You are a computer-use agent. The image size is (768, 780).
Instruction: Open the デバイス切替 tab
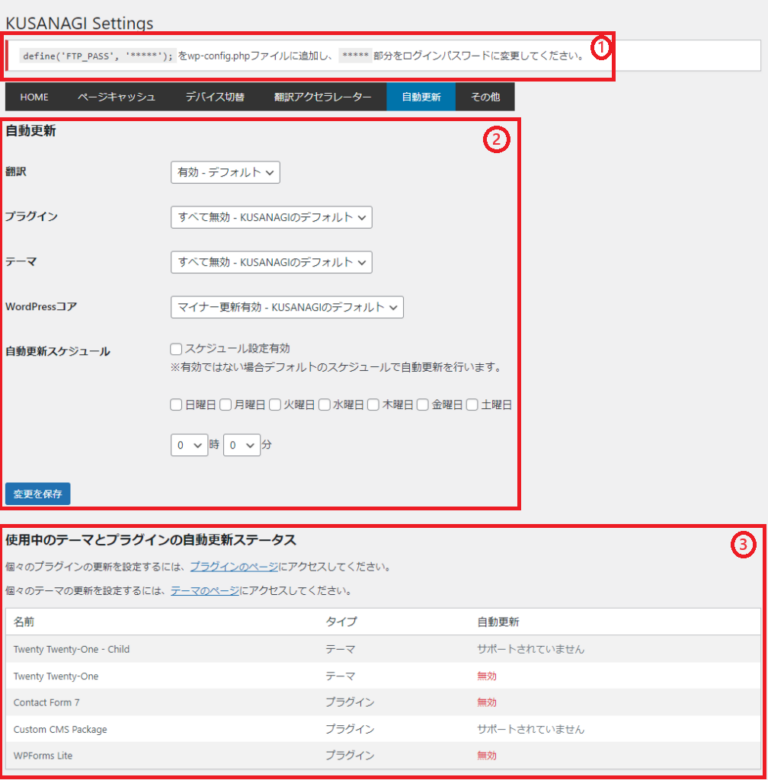[214, 97]
